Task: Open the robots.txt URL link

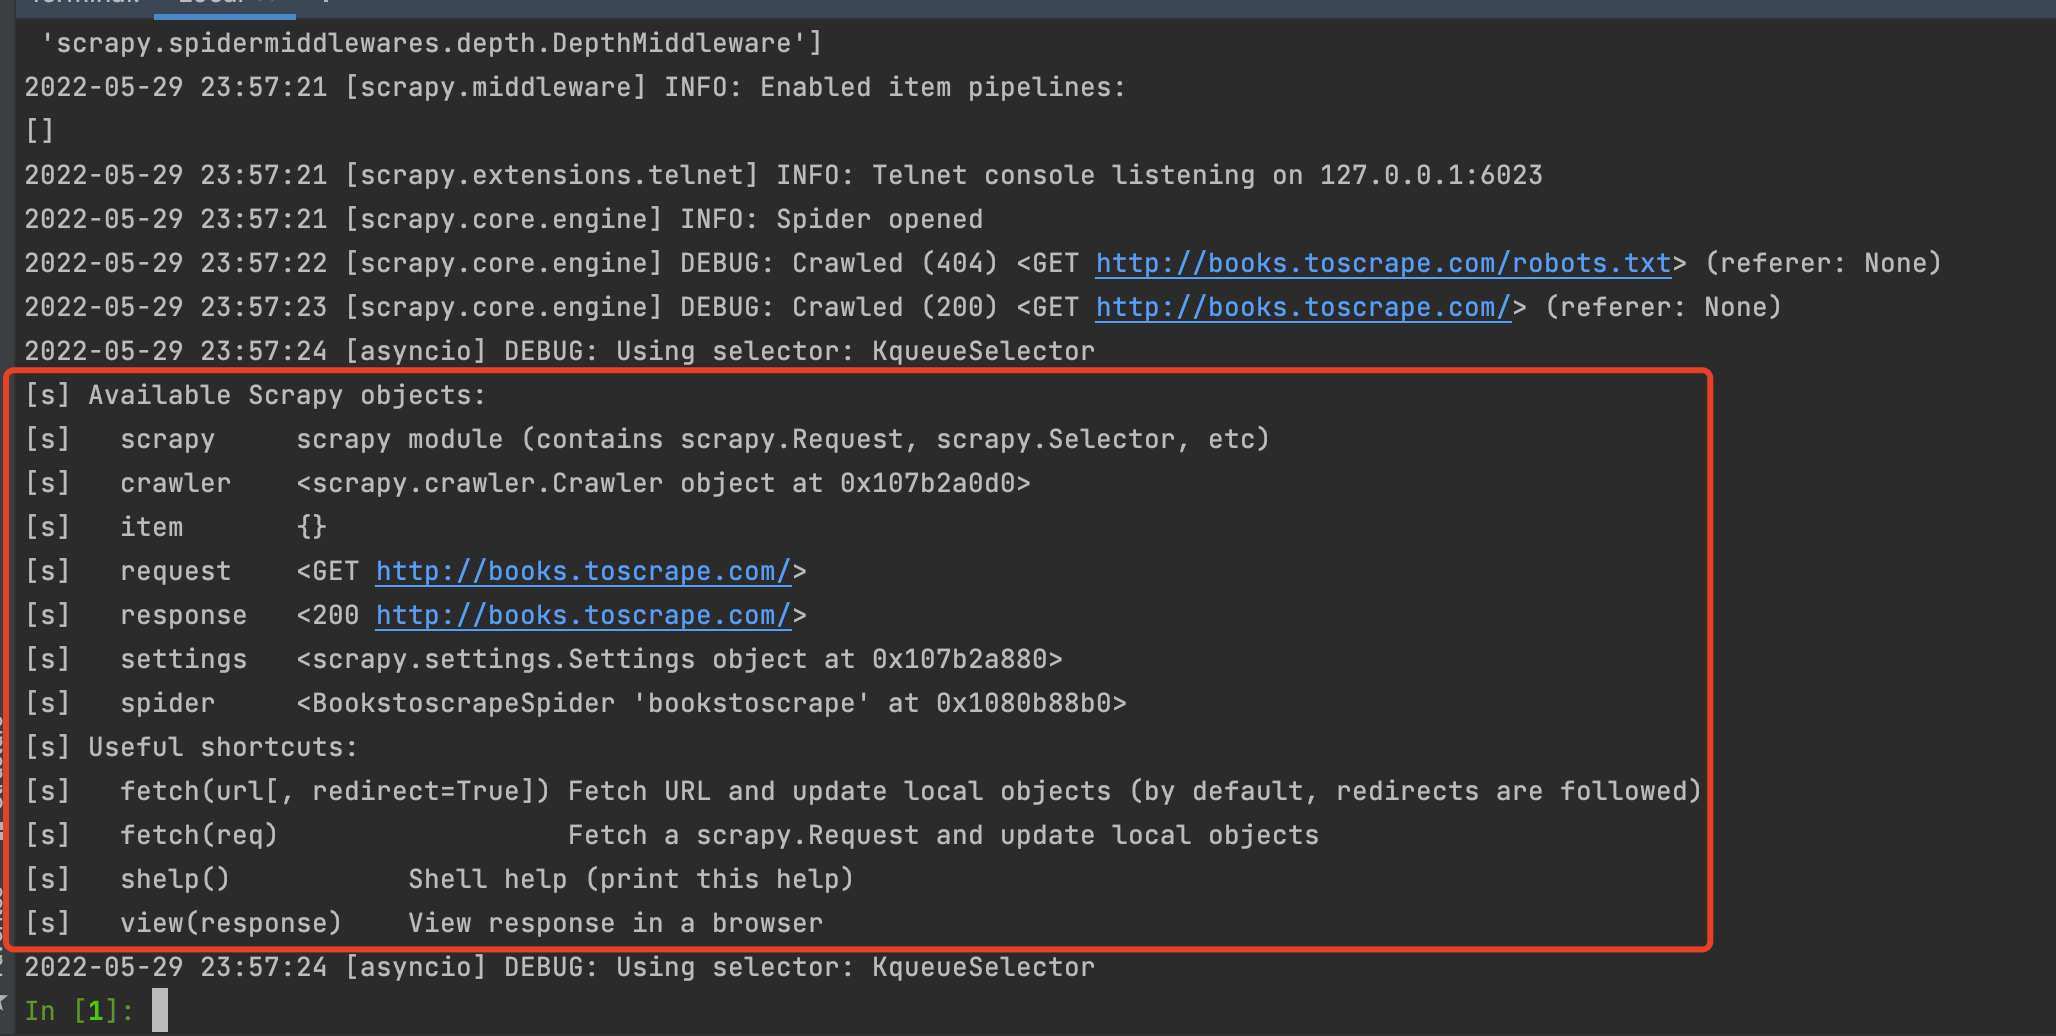Action: pyautogui.click(x=1383, y=263)
